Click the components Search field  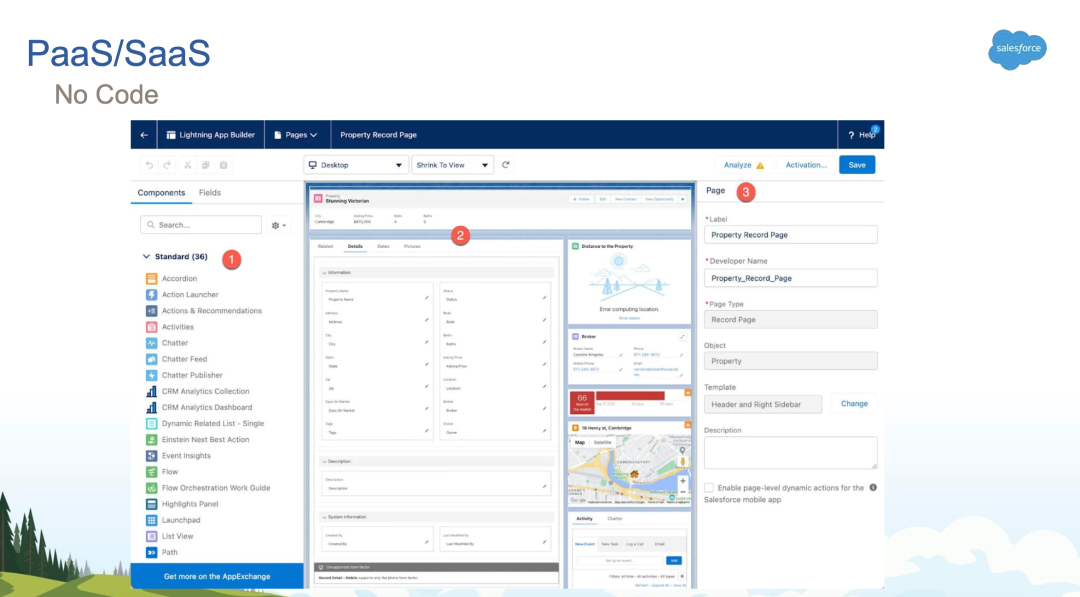pyautogui.click(x=201, y=225)
